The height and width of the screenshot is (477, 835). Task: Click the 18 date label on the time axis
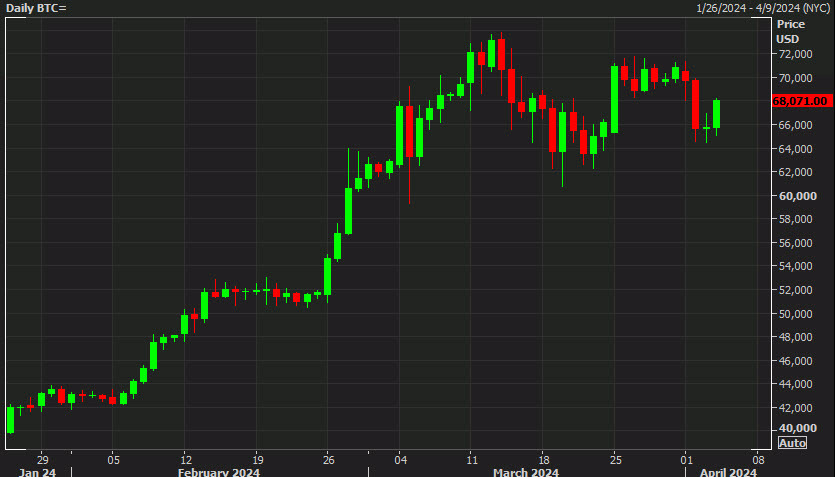[543, 460]
